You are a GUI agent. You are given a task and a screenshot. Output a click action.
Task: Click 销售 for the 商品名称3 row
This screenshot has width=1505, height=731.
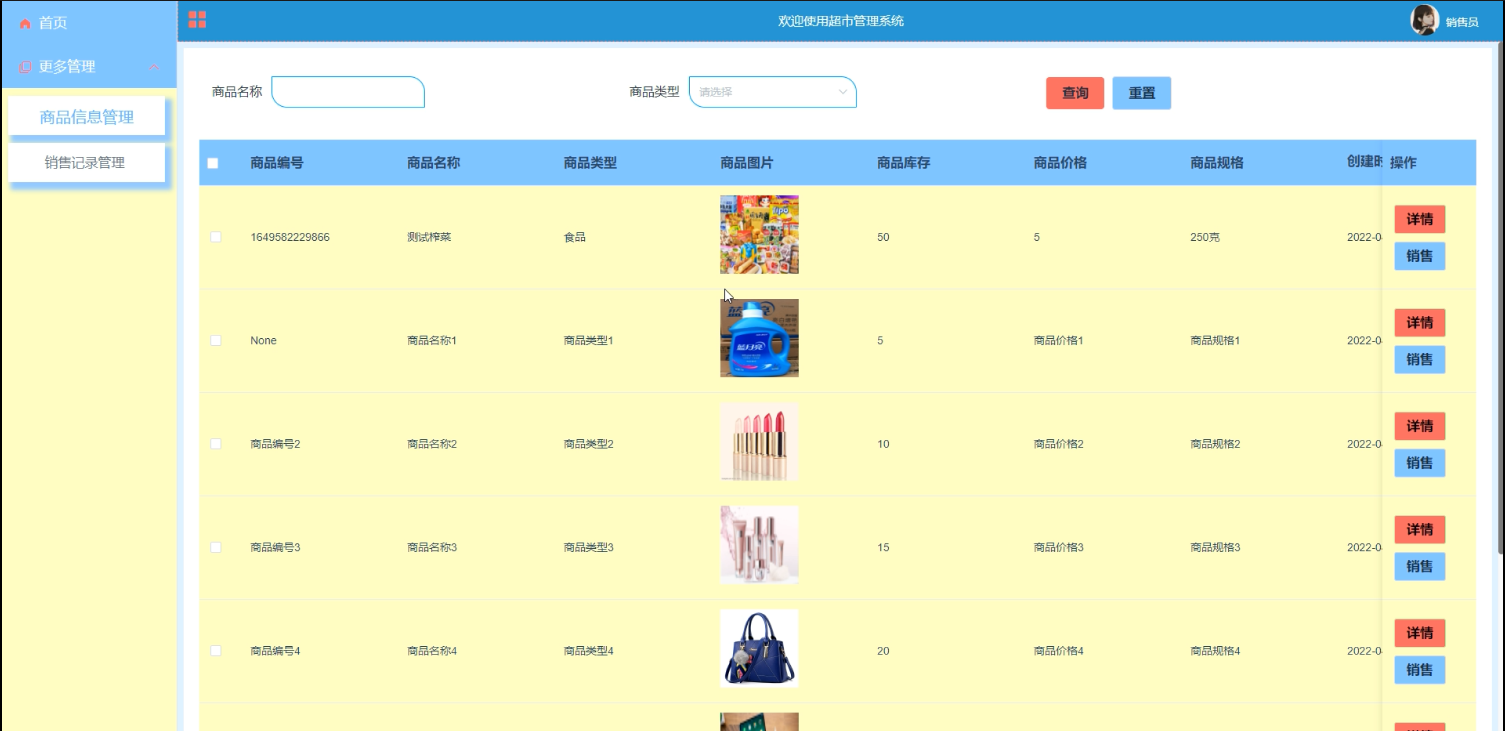coord(1420,567)
